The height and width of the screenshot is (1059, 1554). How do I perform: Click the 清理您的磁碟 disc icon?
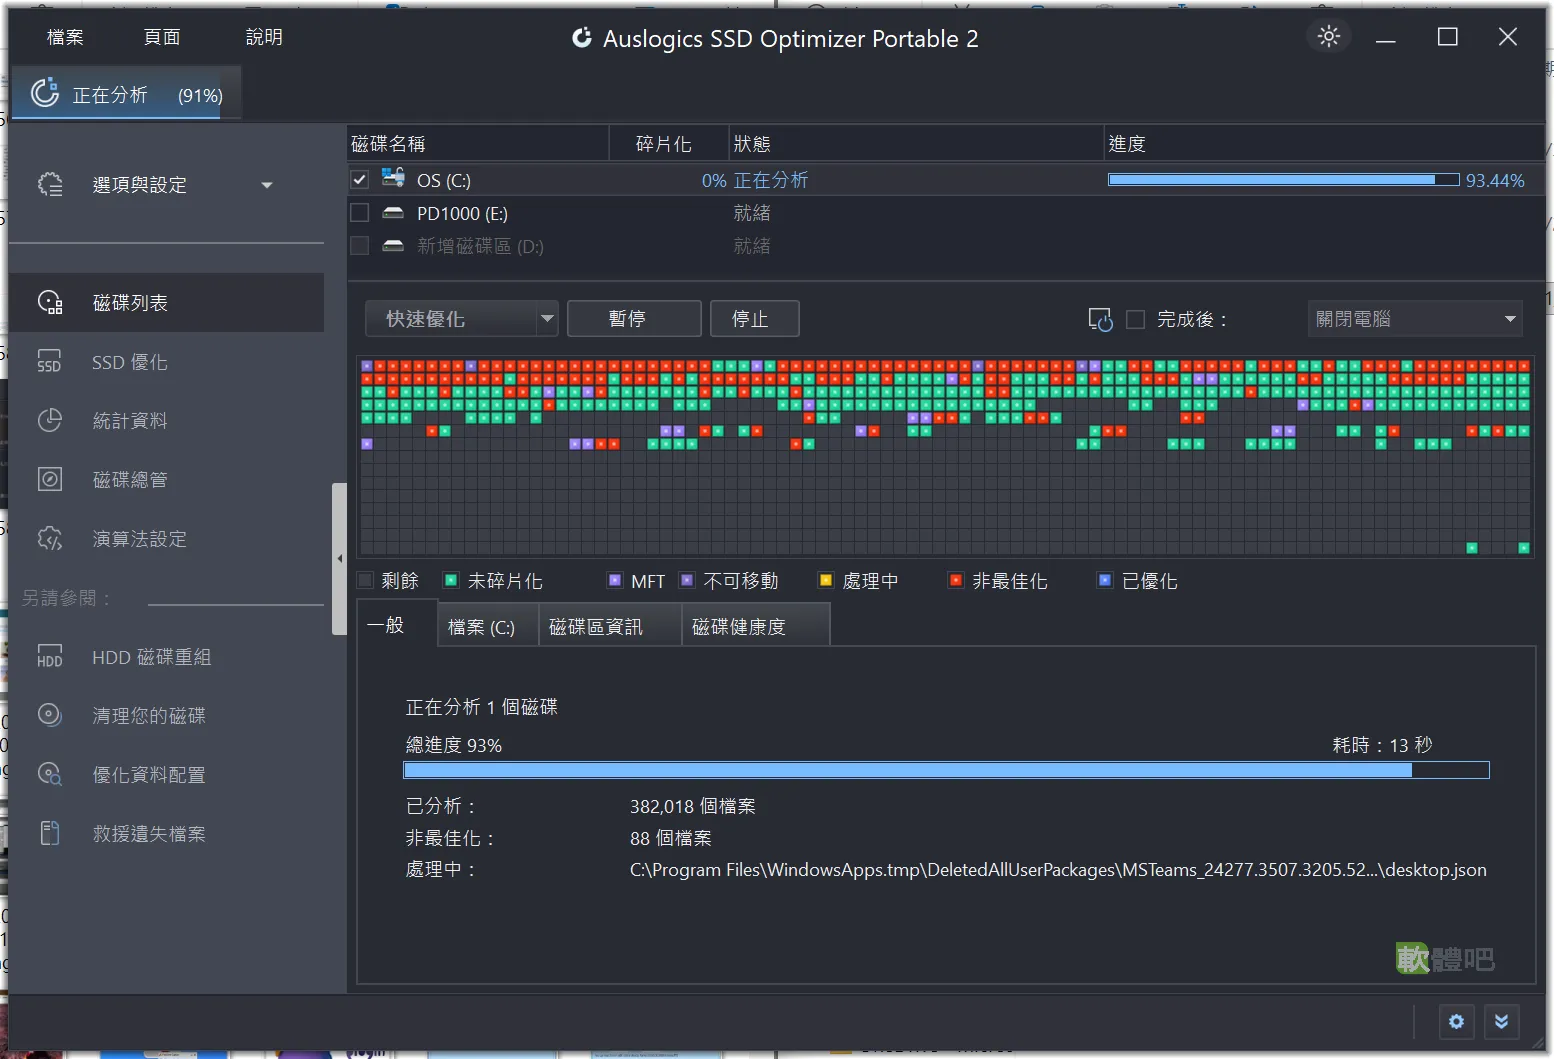point(50,715)
